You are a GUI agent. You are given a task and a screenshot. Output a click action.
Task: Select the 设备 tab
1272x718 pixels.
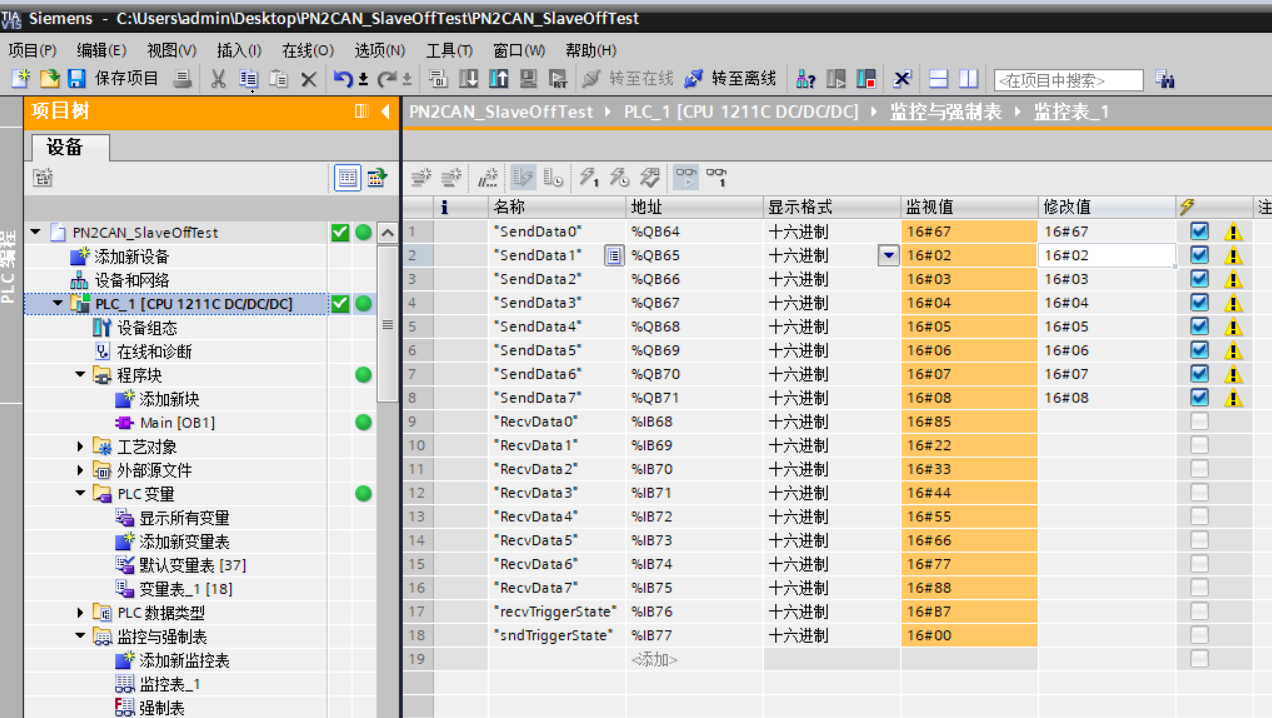pyautogui.click(x=65, y=147)
